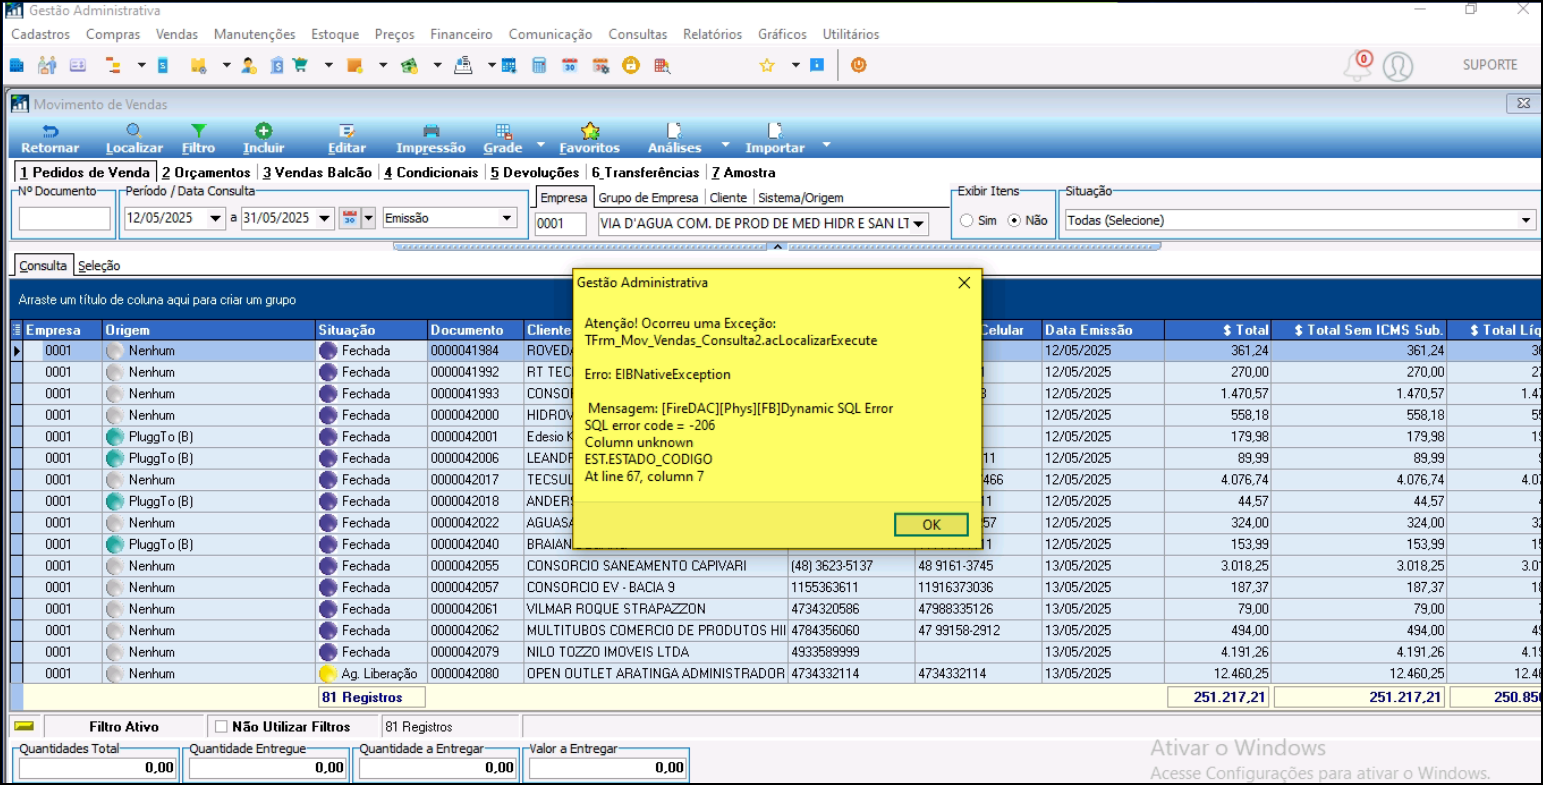Click the green money bills icon
The image size is (1543, 785).
(409, 65)
